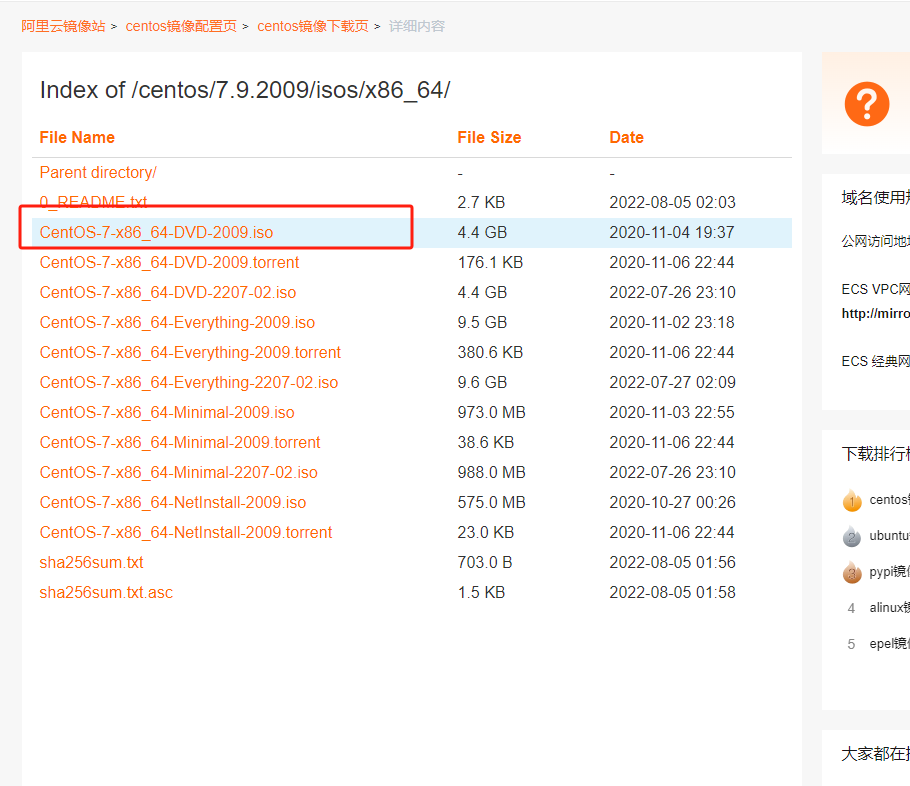910x786 pixels.
Task: Download CentOS-7-x86_64-Minimal-2009.iso
Action: (x=167, y=412)
